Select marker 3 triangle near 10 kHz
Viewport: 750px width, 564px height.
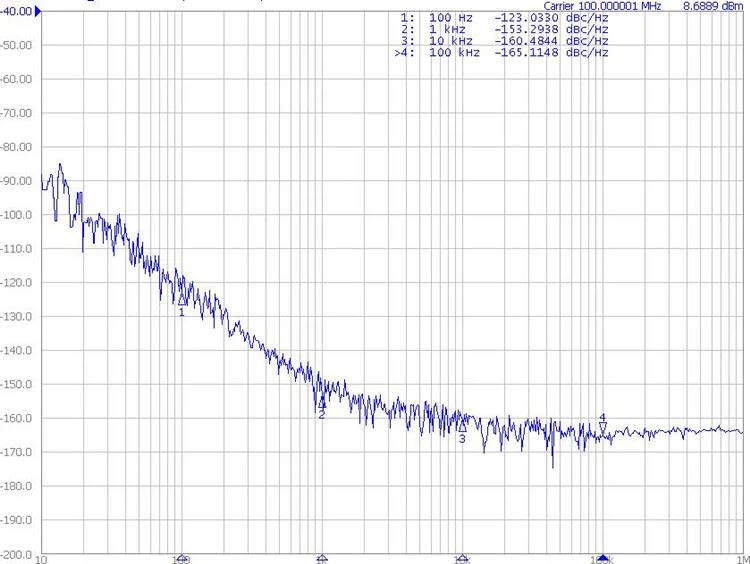(462, 427)
